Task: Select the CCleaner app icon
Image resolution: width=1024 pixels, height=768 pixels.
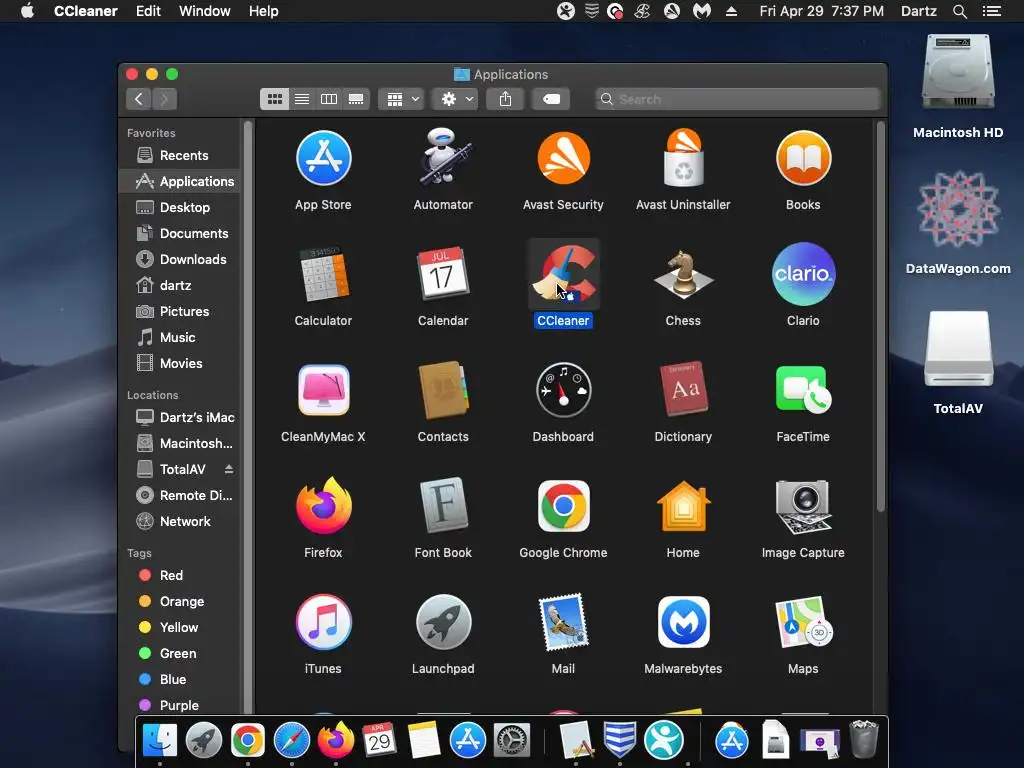Action: click(563, 274)
